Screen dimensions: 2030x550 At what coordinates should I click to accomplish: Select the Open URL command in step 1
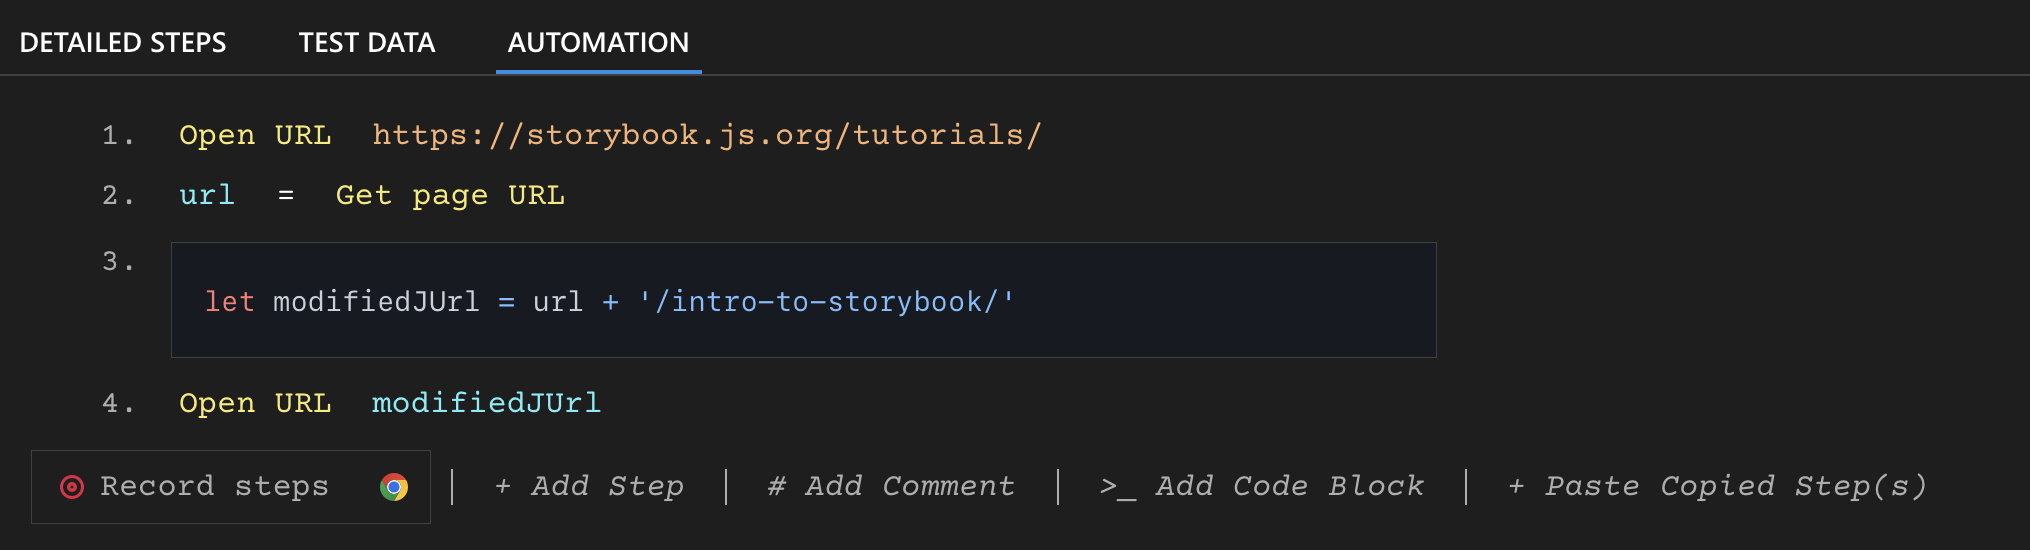[x=255, y=135]
